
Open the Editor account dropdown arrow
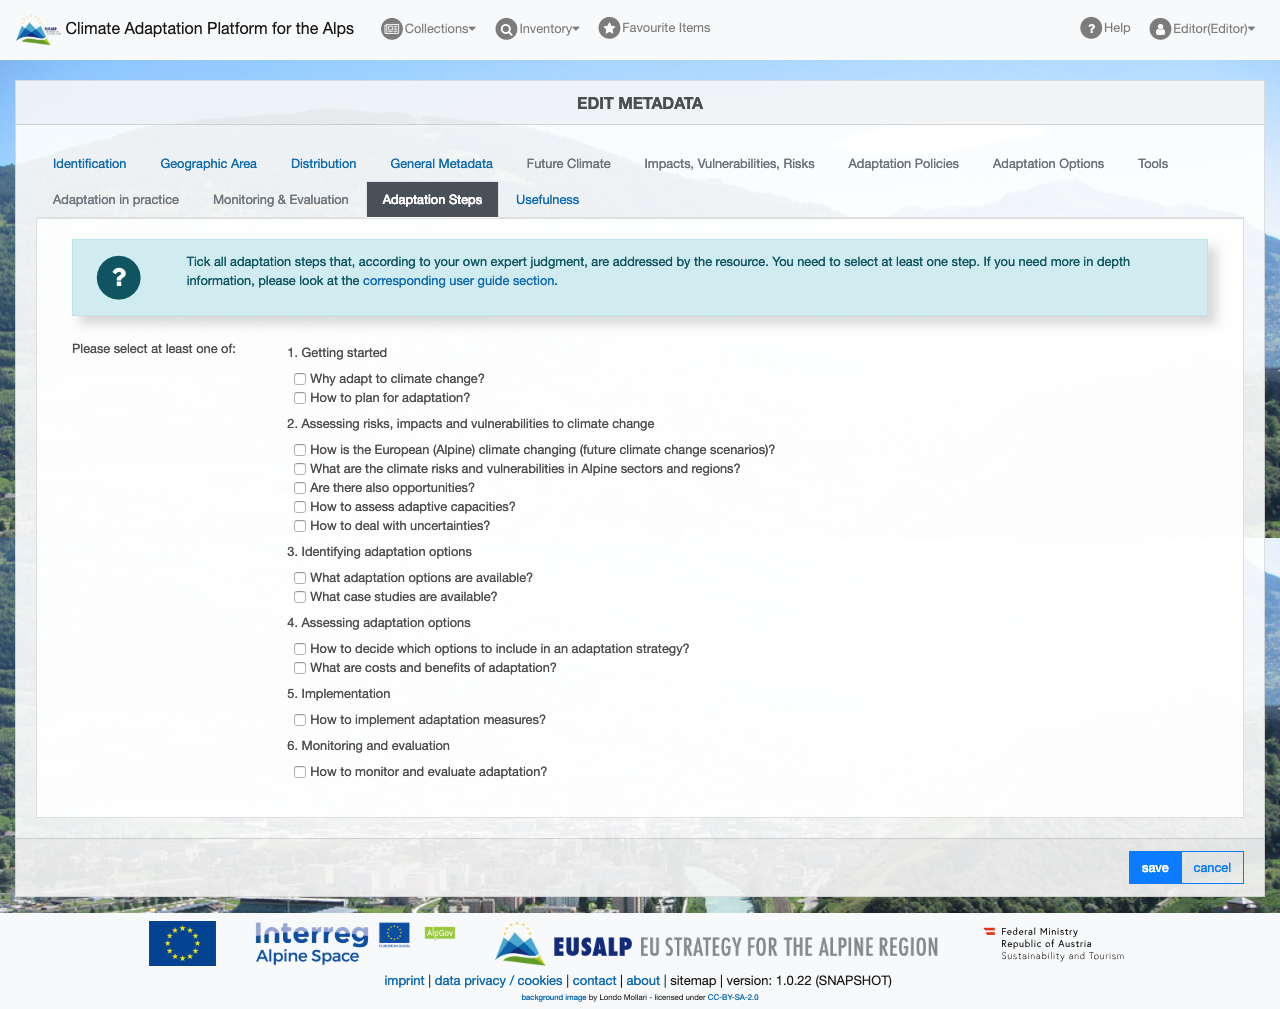1251,29
